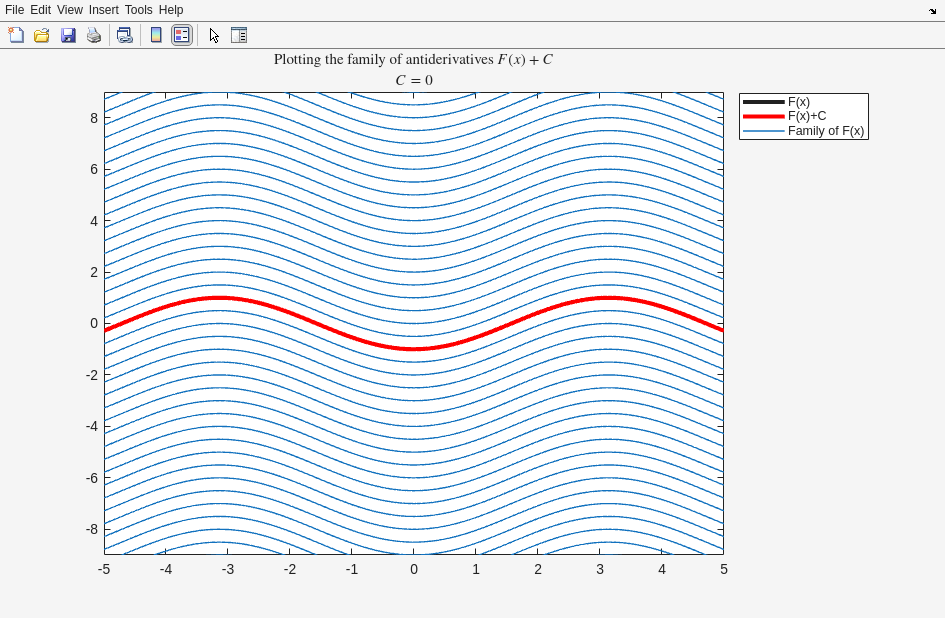Expand the View menu

click(69, 10)
